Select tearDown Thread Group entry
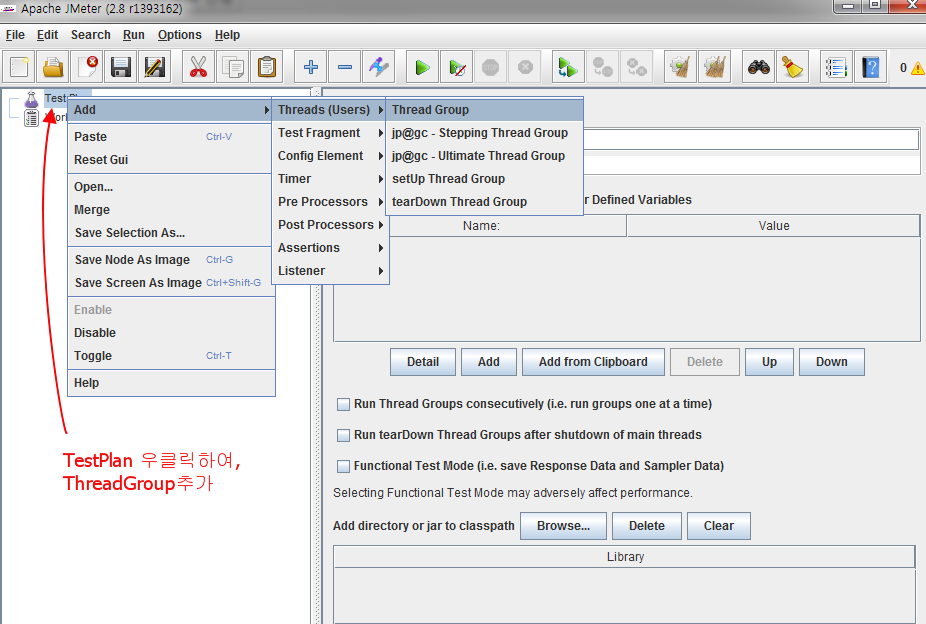Image resolution: width=926 pixels, height=624 pixels. pyautogui.click(x=484, y=202)
